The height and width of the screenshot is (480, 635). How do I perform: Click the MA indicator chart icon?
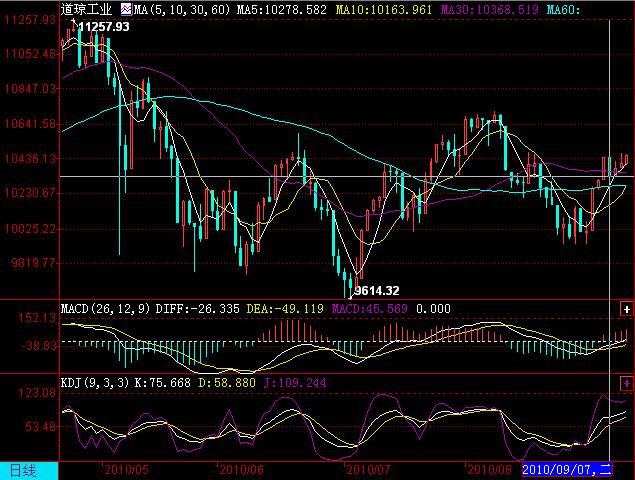[x=126, y=9]
